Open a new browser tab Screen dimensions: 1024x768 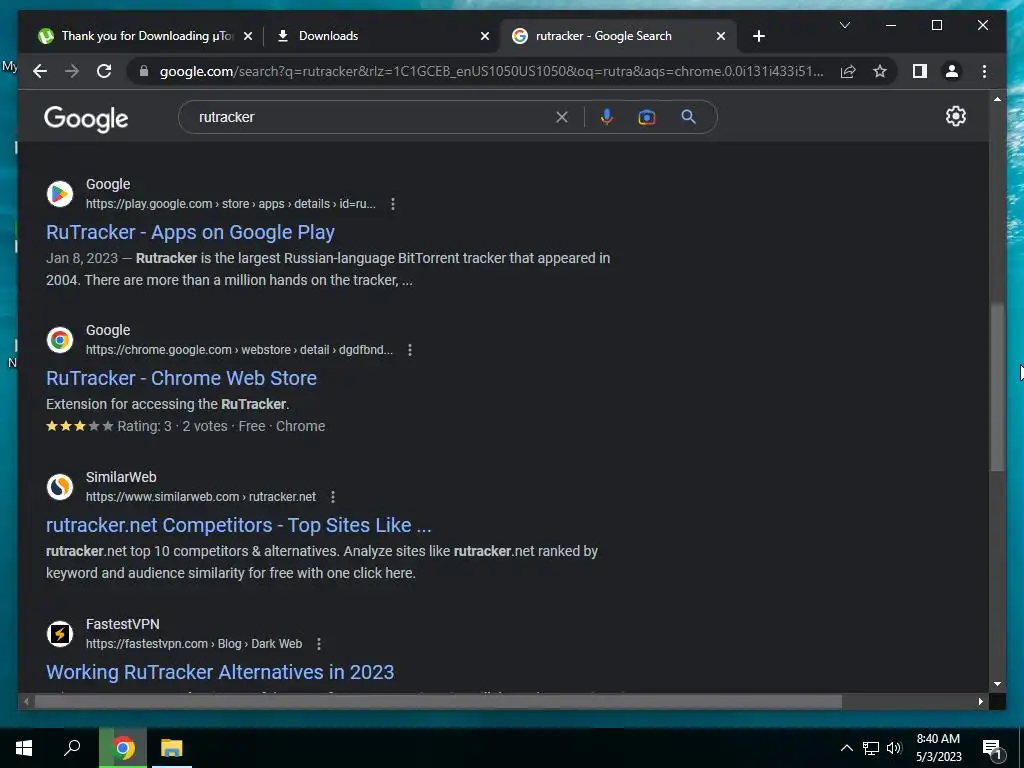[x=758, y=36]
